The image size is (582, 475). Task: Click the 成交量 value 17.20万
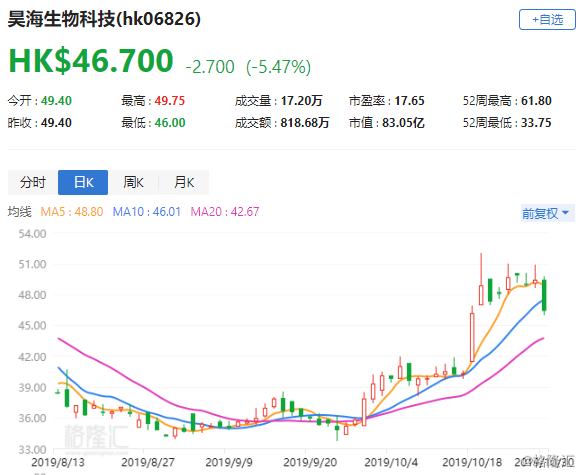click(x=301, y=101)
